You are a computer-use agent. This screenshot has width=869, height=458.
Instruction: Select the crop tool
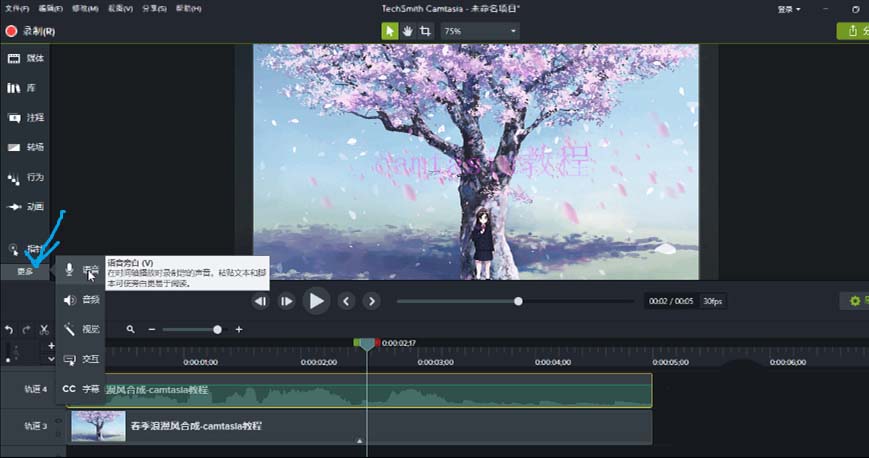[425, 31]
